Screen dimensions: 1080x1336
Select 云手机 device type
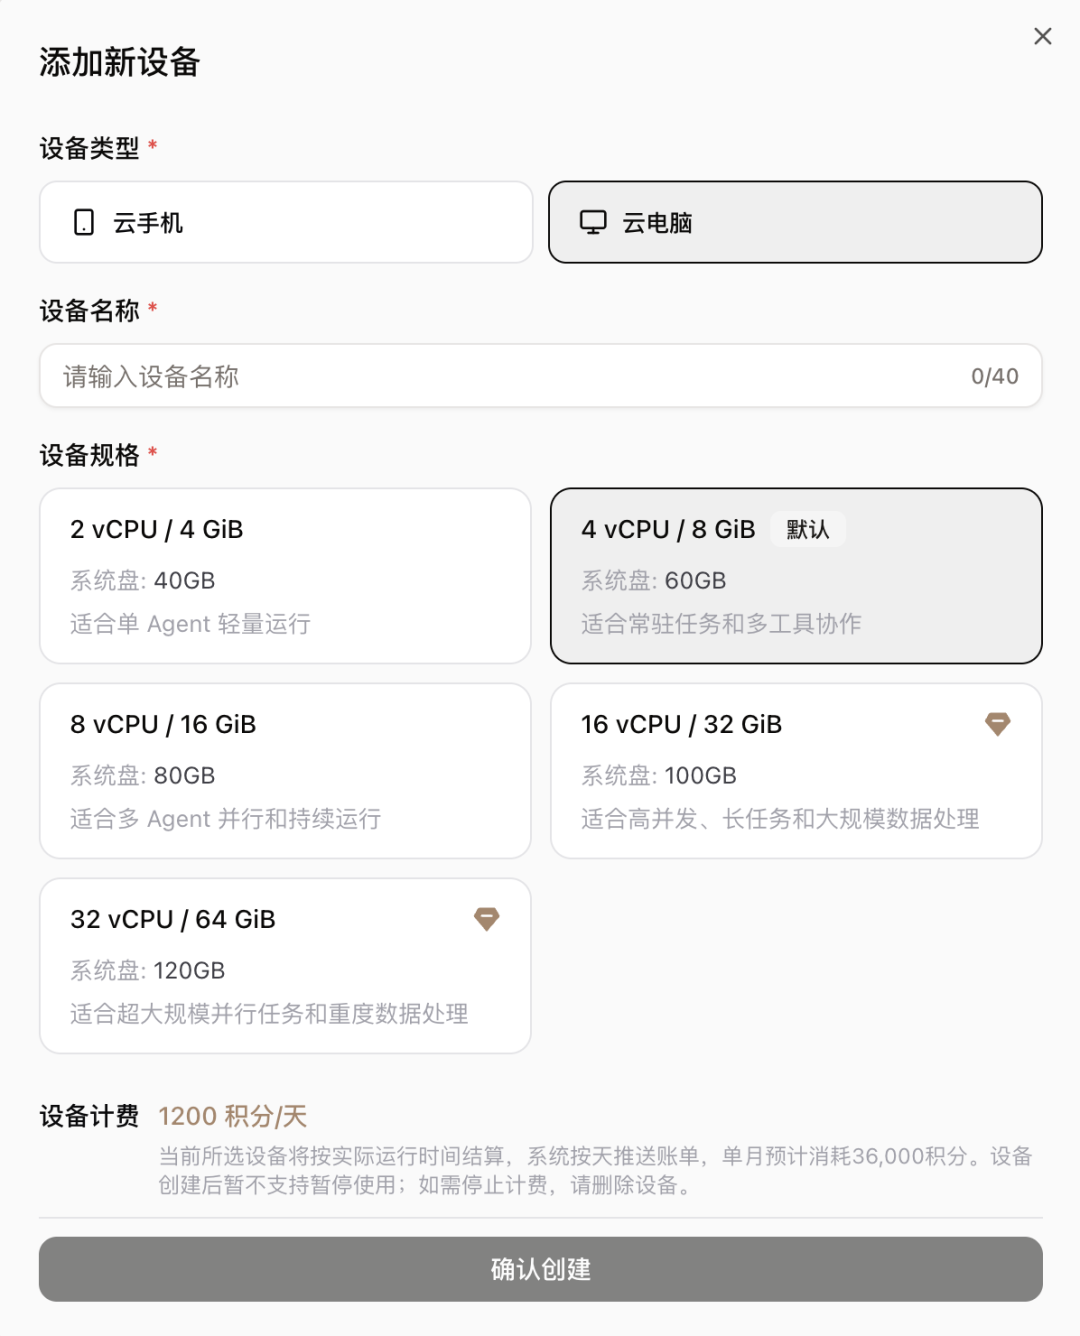pyautogui.click(x=286, y=222)
